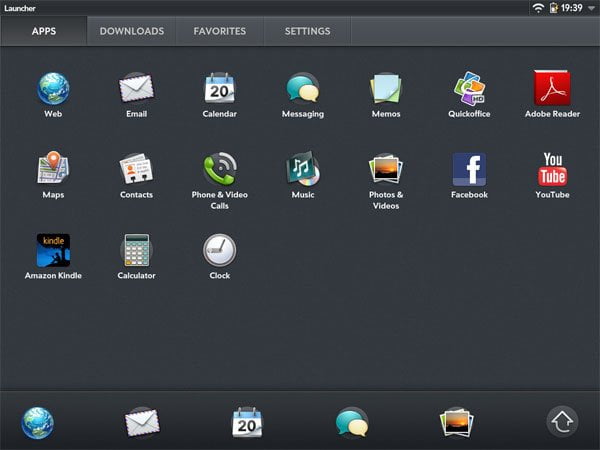
Task: Open Messaging from the bottom dock
Action: [352, 422]
